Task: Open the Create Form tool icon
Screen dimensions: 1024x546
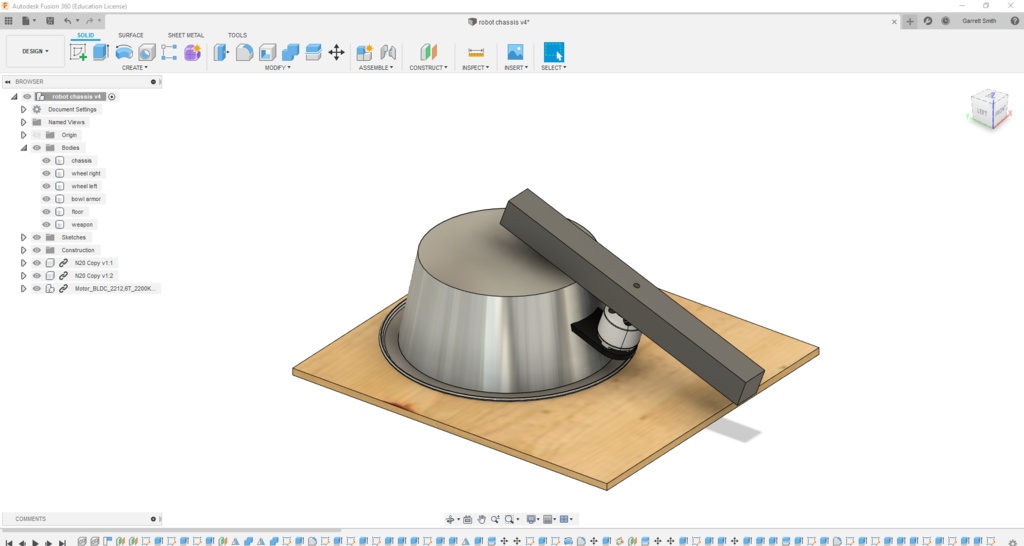Action: pos(192,52)
